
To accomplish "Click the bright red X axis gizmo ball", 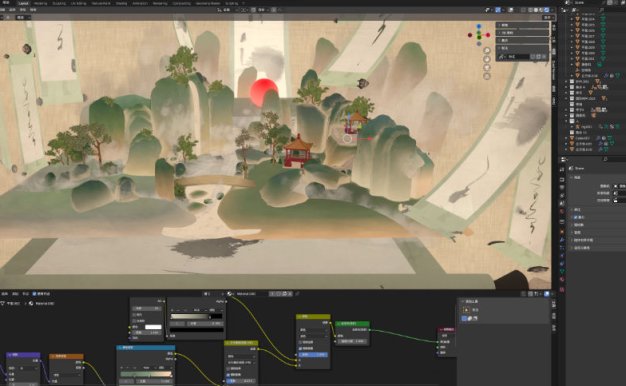I will pos(488,35).
